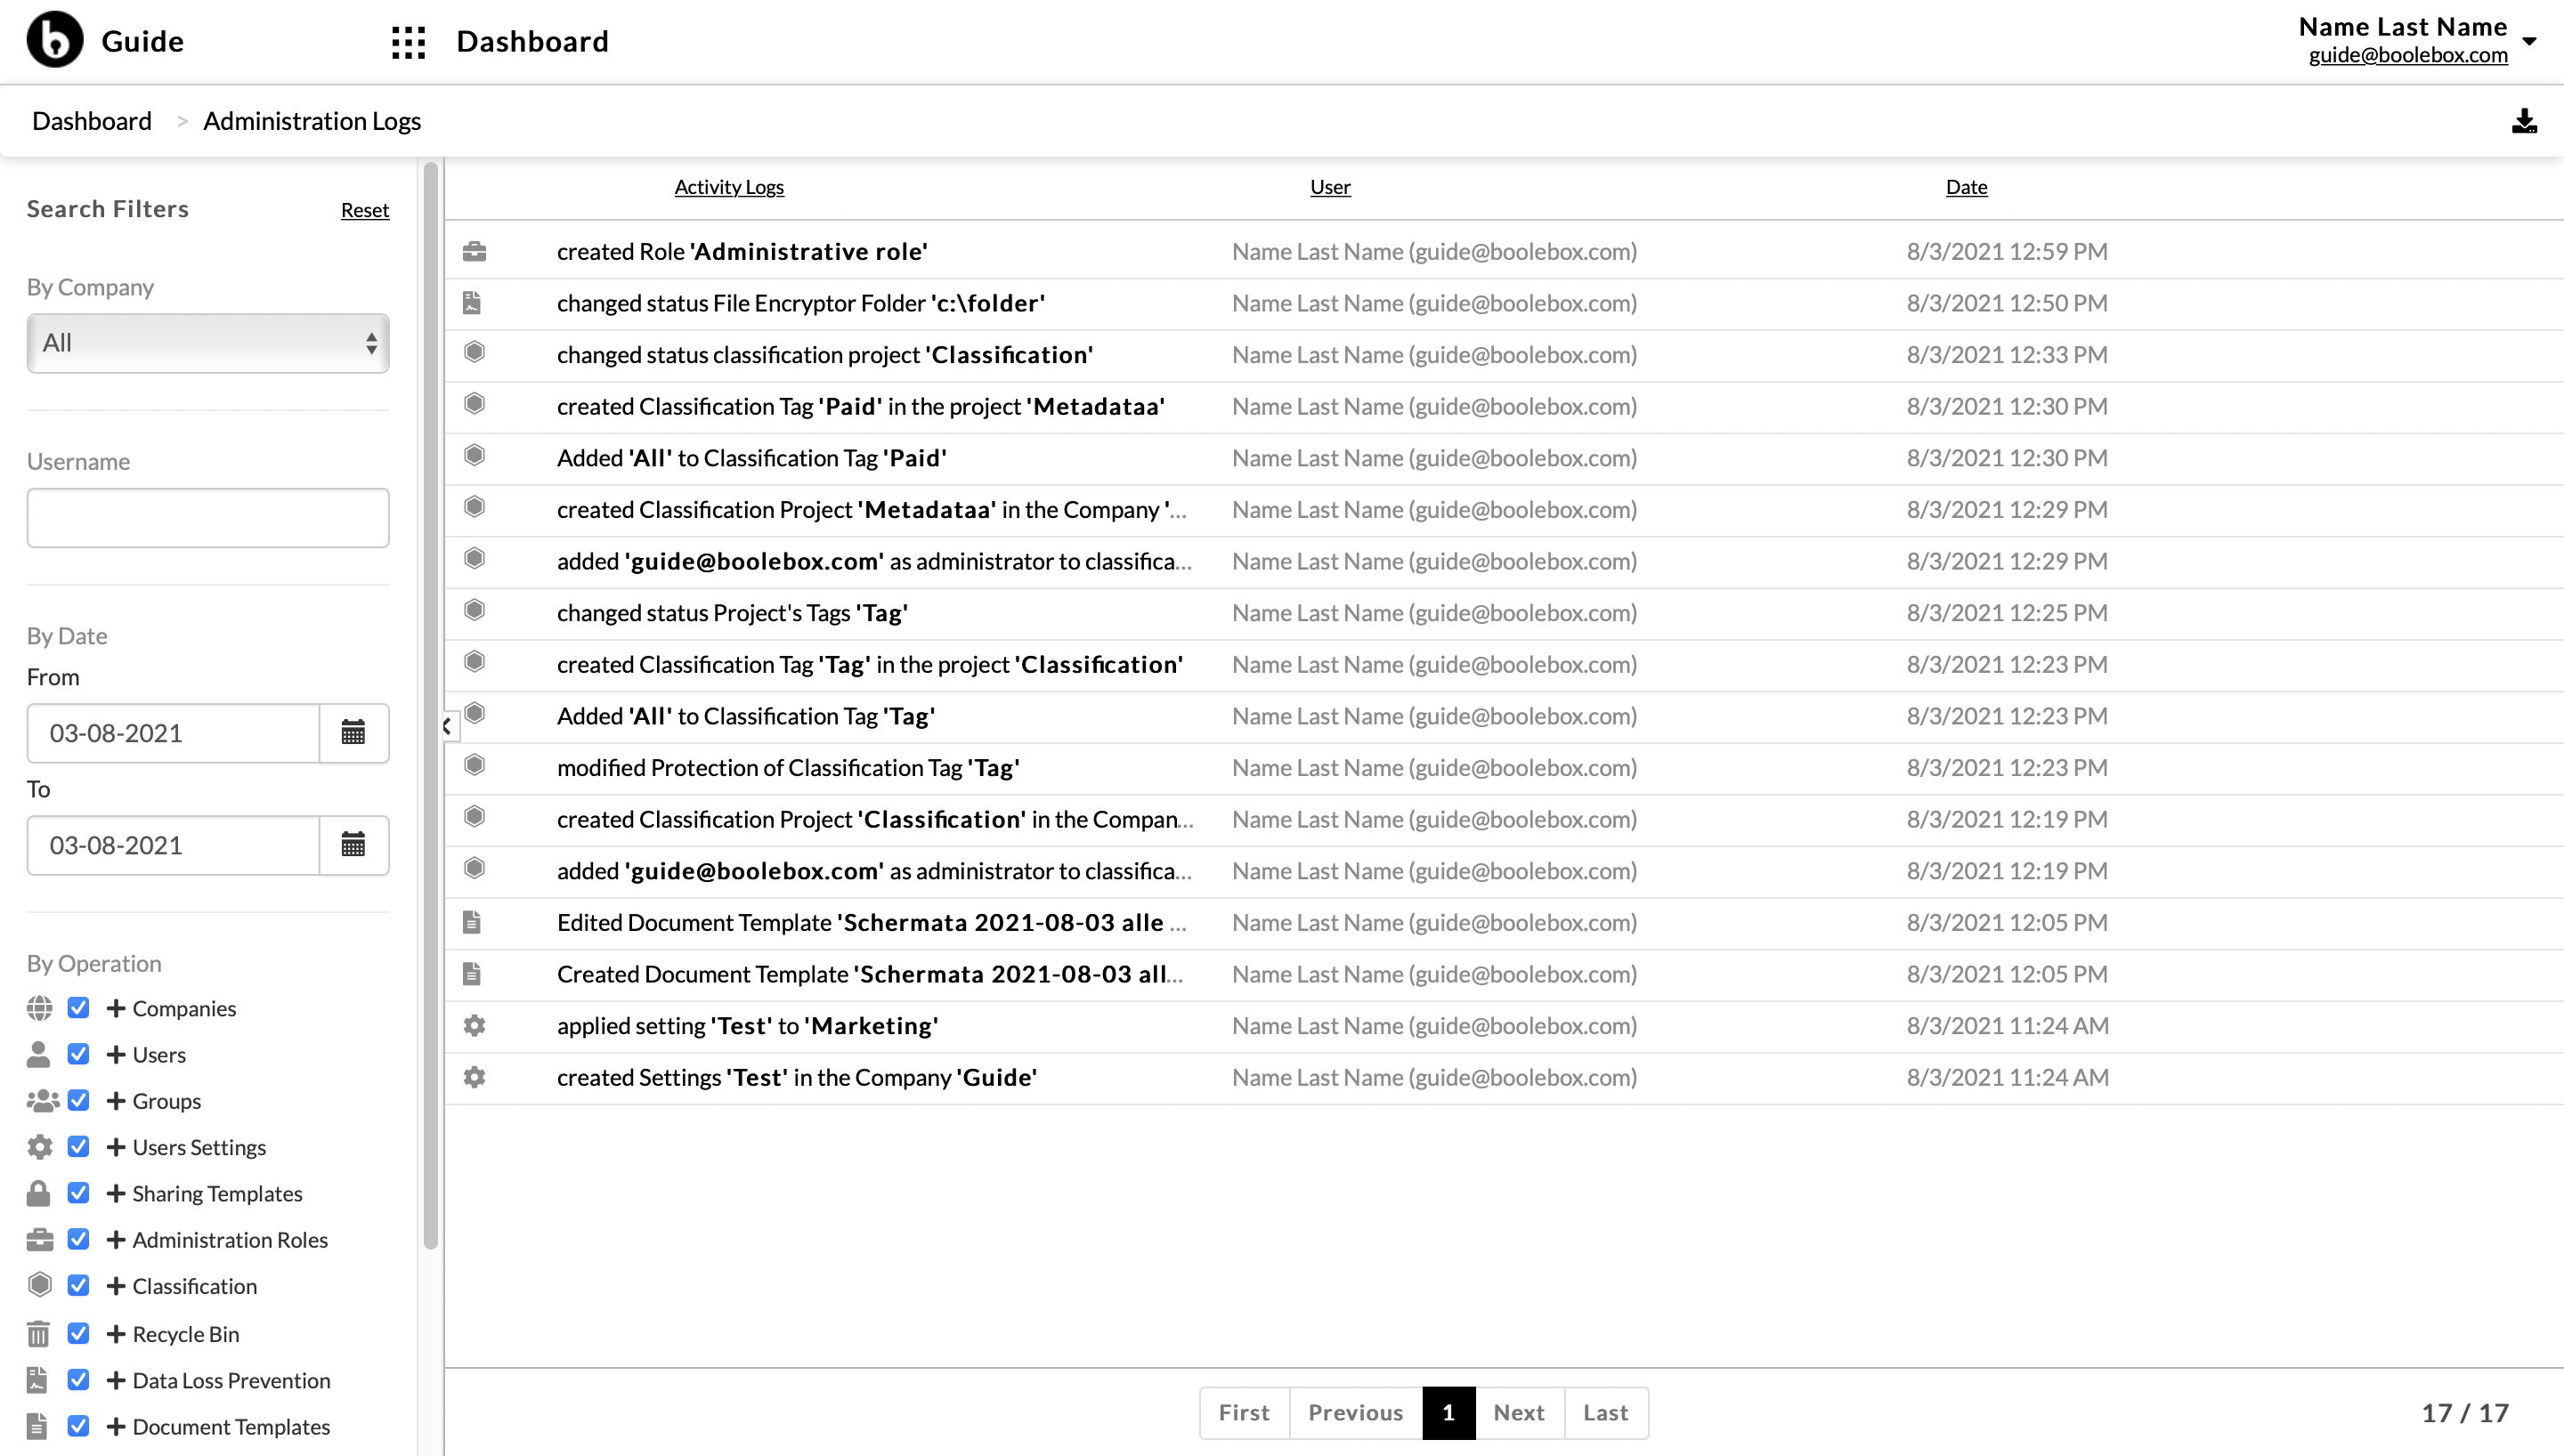Click the Users person icon in filters
The height and width of the screenshot is (1456, 2564).
(x=38, y=1054)
